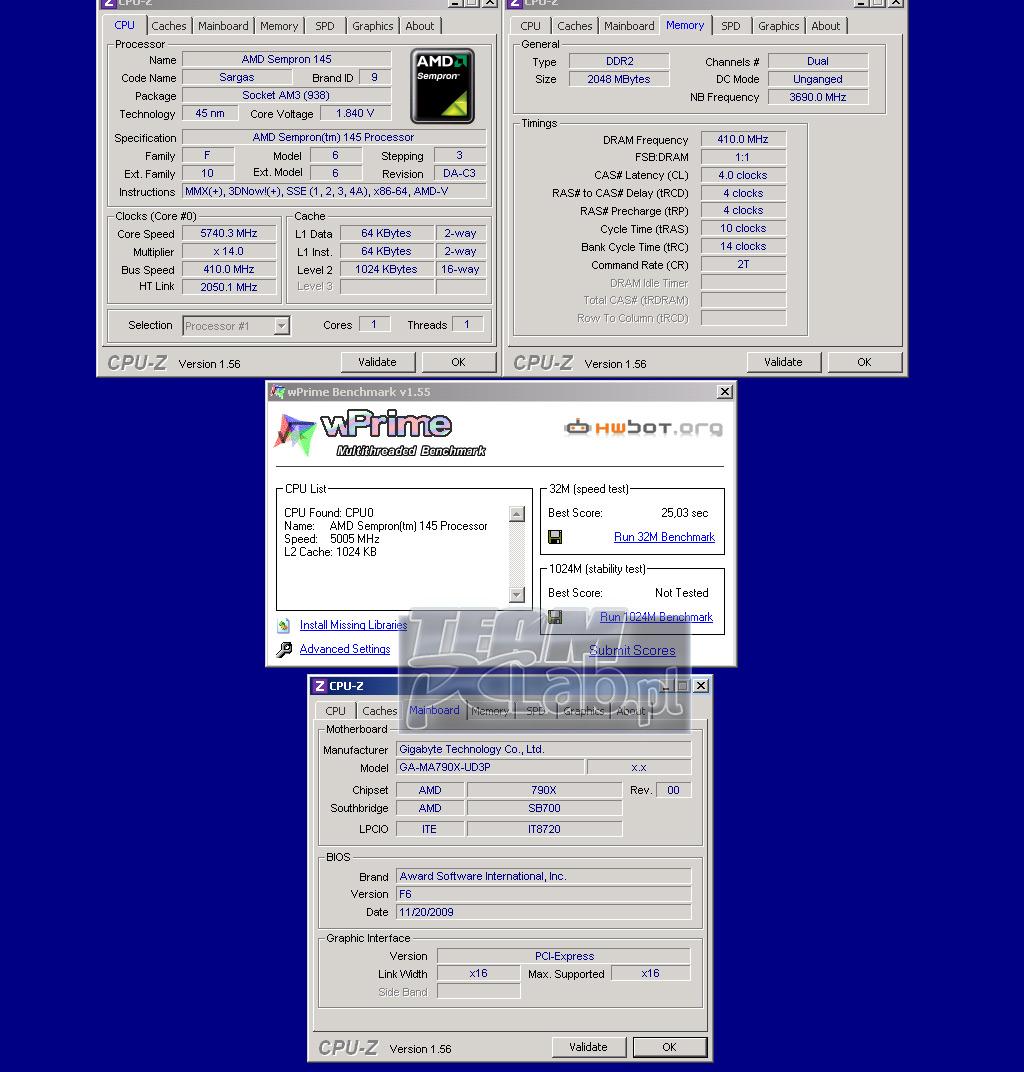Screen dimensions: 1024x1072
Task: Click the HWBOT.org logo
Action: 643,428
